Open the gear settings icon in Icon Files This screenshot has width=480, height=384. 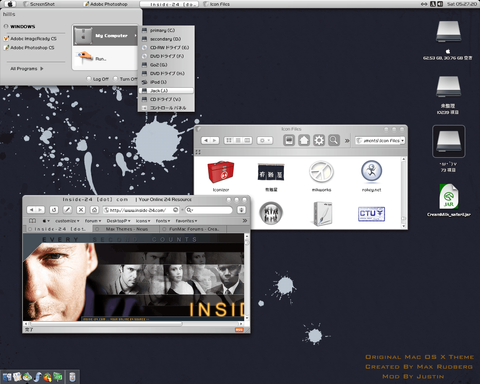(319, 140)
